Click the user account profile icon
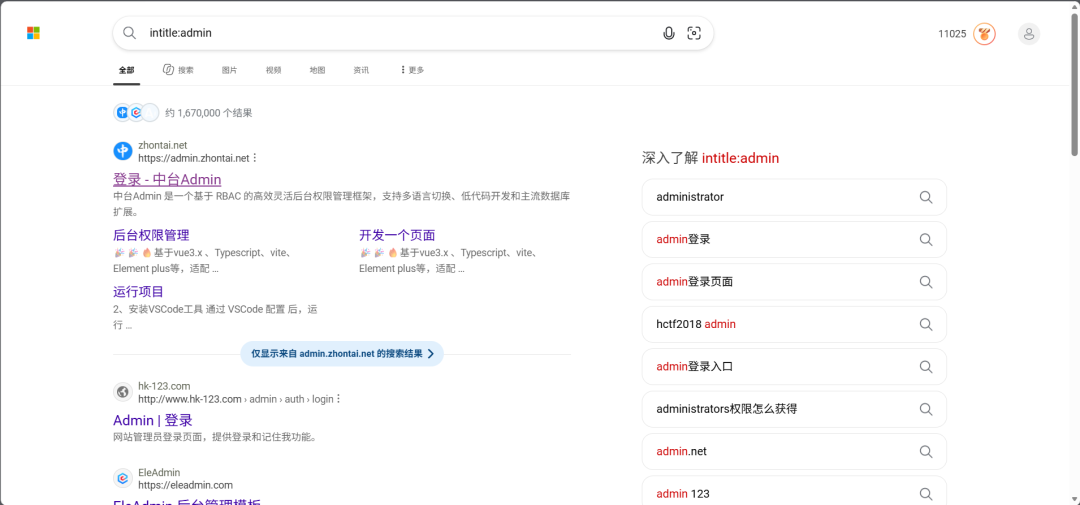 pyautogui.click(x=1029, y=34)
